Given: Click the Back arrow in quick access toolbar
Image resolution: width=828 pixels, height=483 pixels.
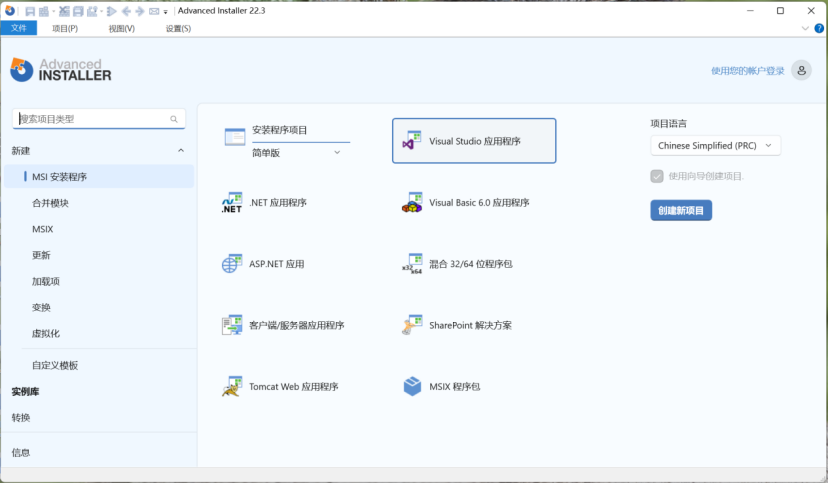Looking at the screenshot, I should tap(126, 11).
